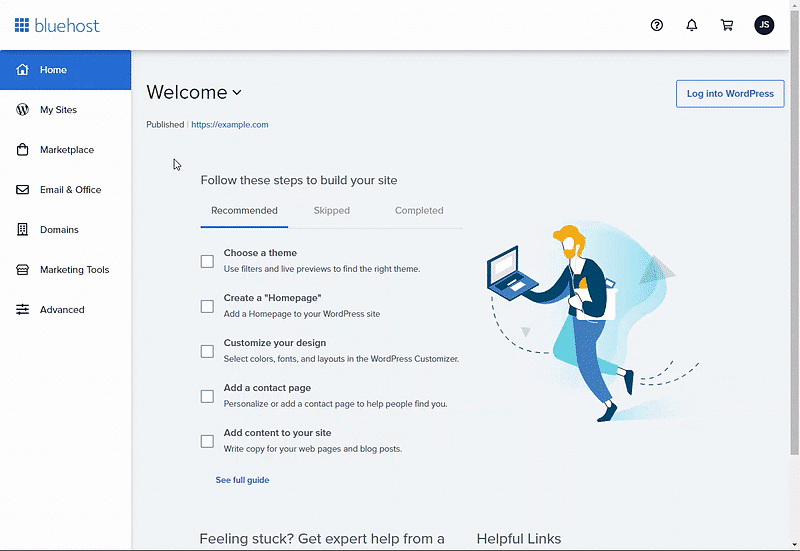This screenshot has height=551, width=800.
Task: Open Marketplace in the sidebar
Action: [65, 149]
